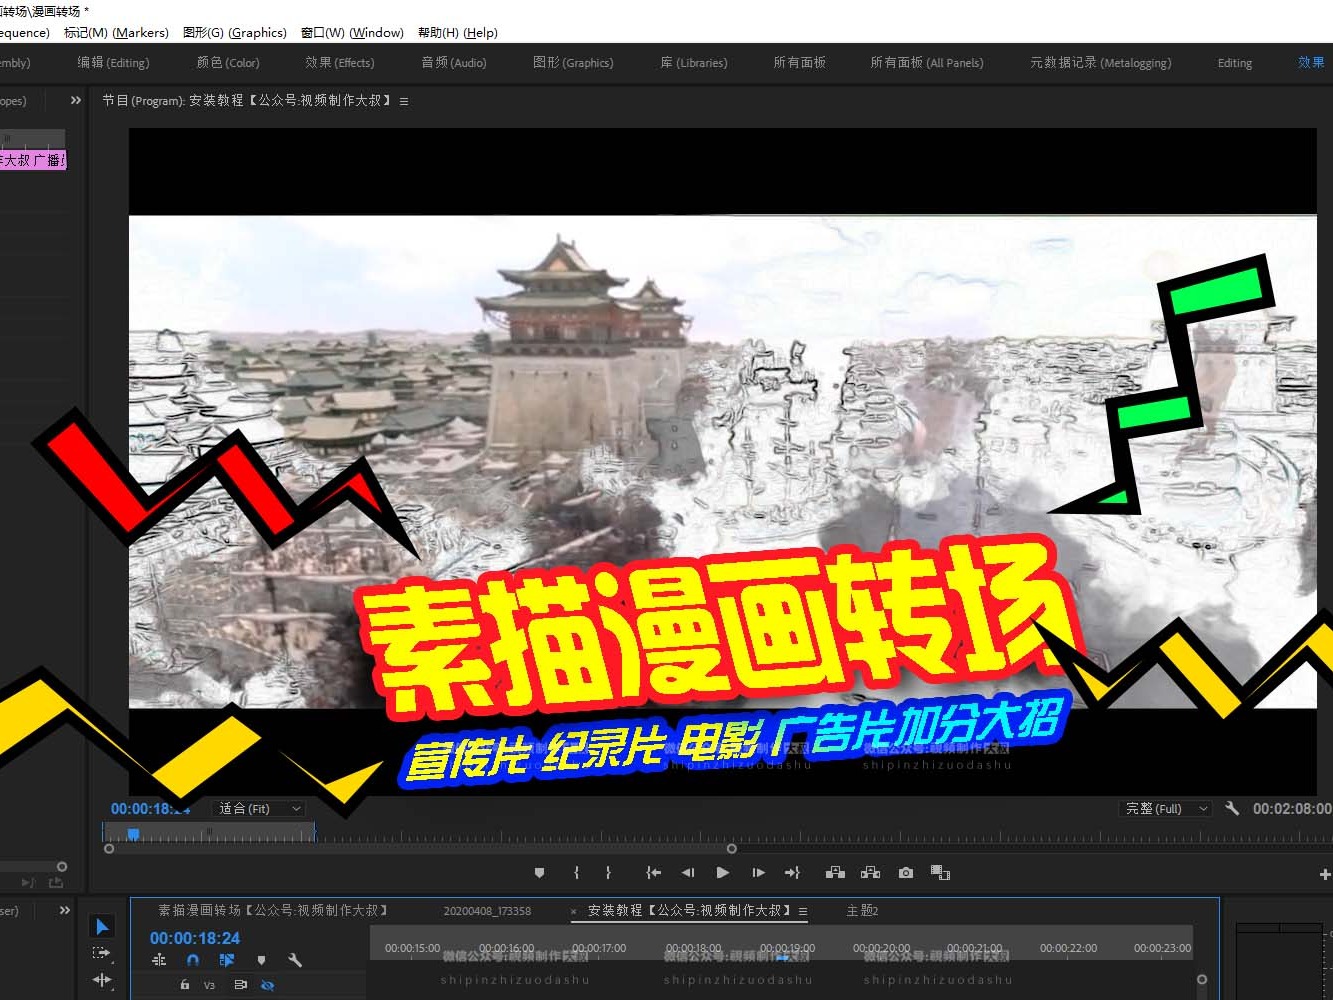The image size is (1333, 1000).
Task: Switch to 所有面板 (All Panels) workspace
Action: click(x=927, y=62)
